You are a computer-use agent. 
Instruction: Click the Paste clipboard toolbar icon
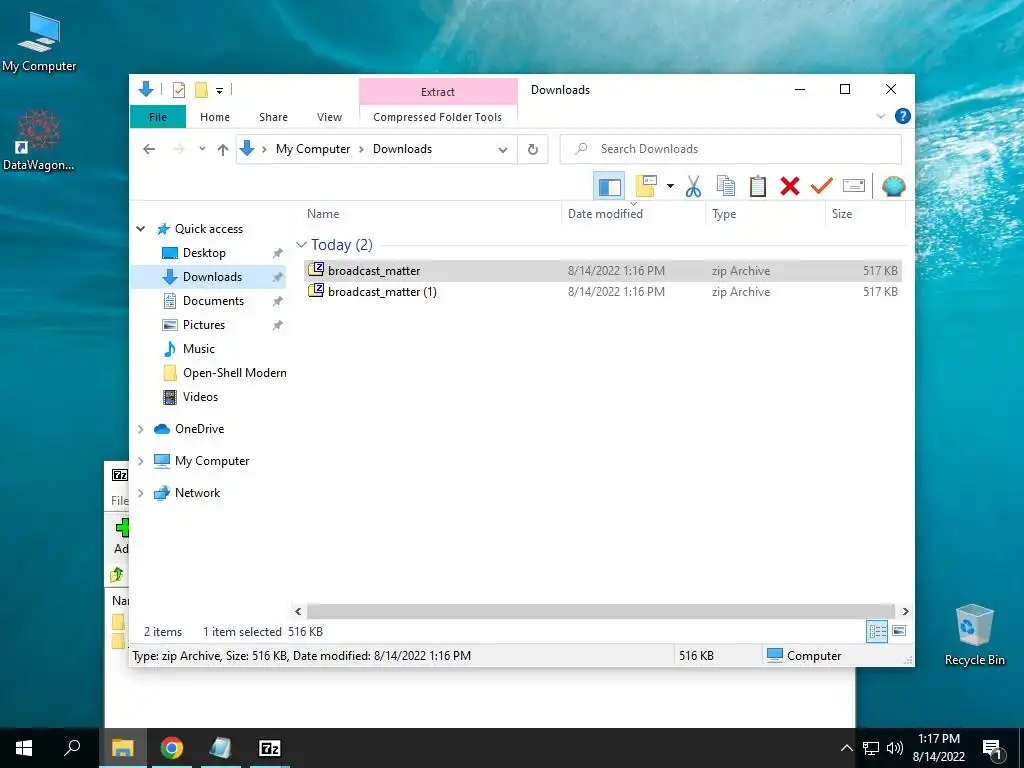click(758, 187)
